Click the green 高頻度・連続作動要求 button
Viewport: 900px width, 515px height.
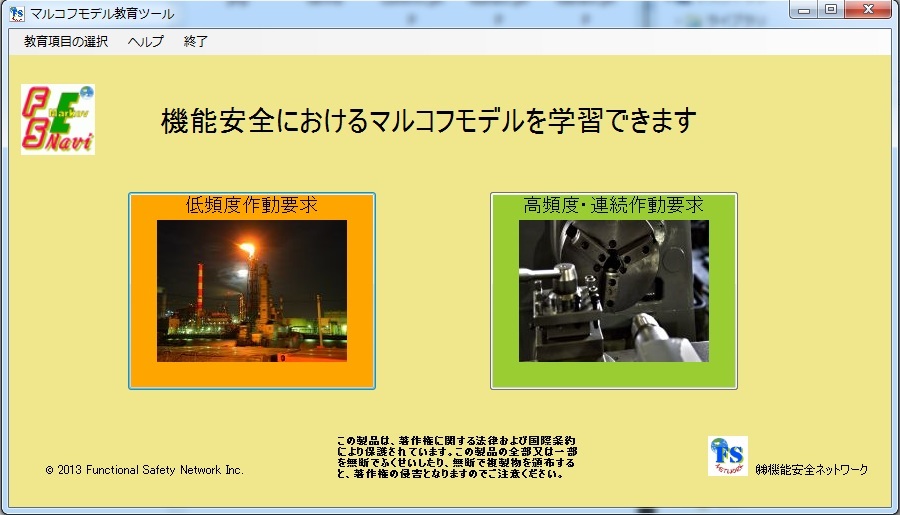(x=614, y=291)
